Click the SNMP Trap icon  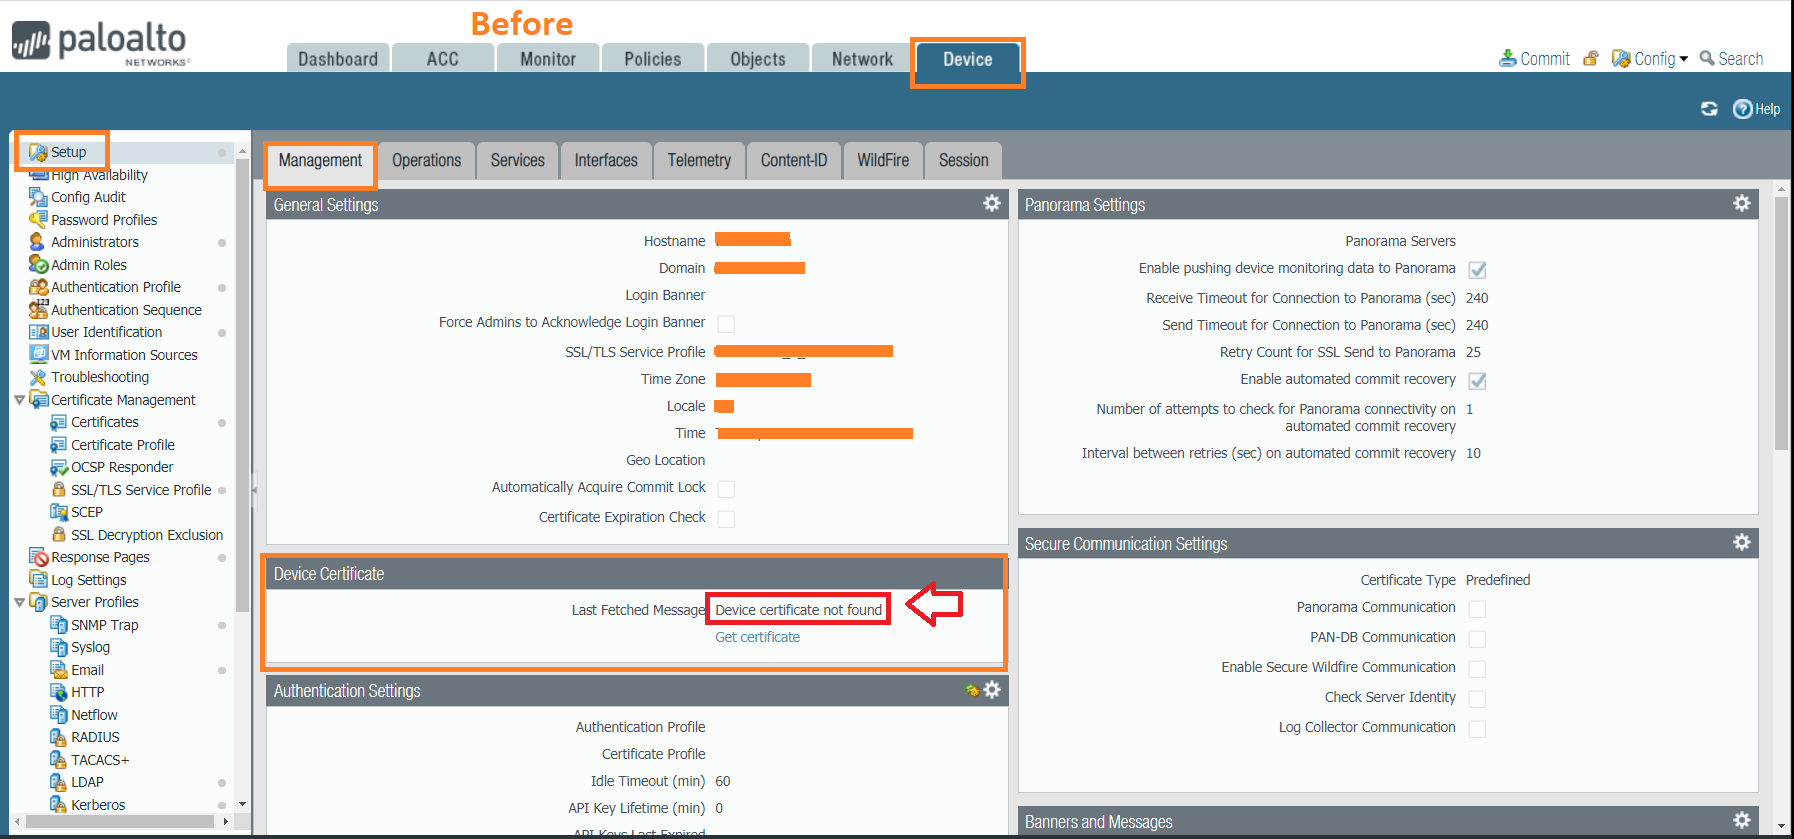click(58, 624)
